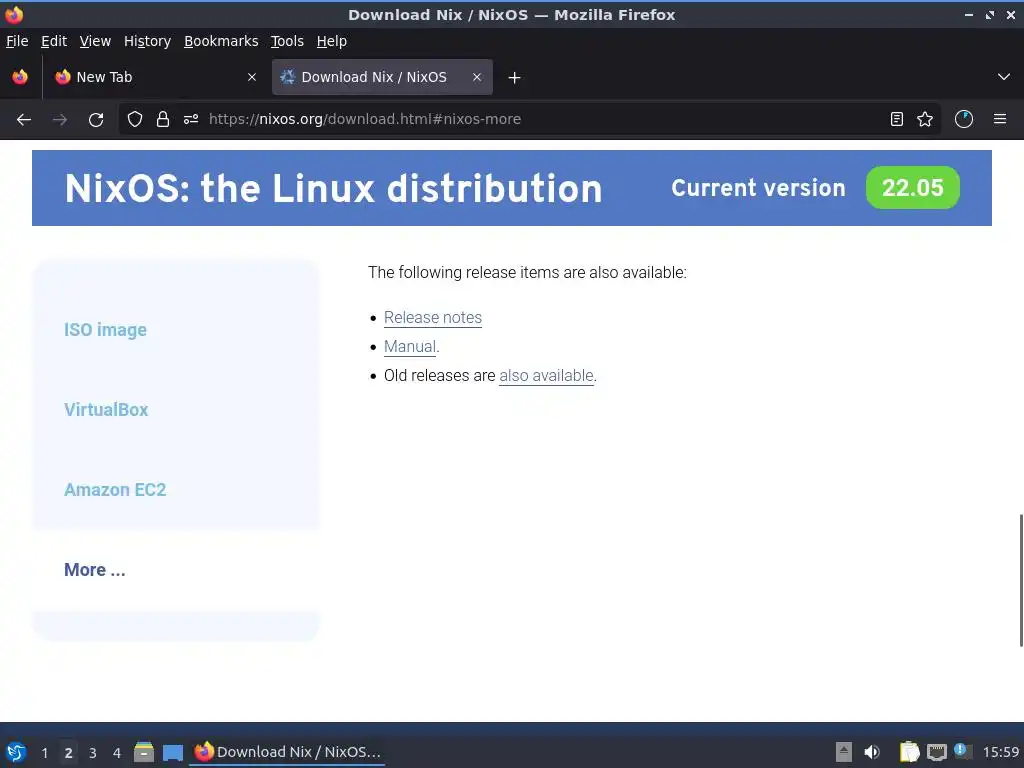The height and width of the screenshot is (768, 1024).
Task: Open the circular account icon in toolbar
Action: click(964, 120)
